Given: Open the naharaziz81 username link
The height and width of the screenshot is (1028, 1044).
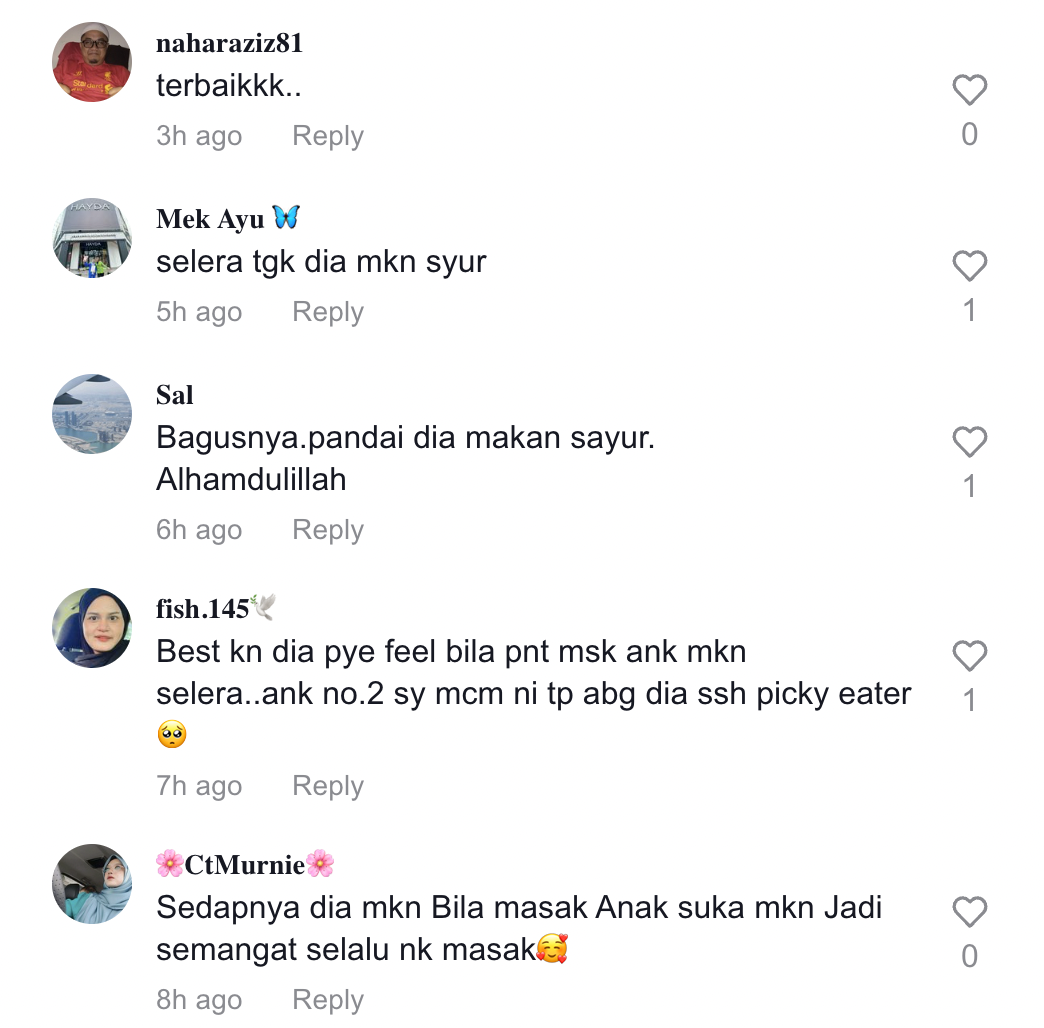Looking at the screenshot, I should click(230, 43).
